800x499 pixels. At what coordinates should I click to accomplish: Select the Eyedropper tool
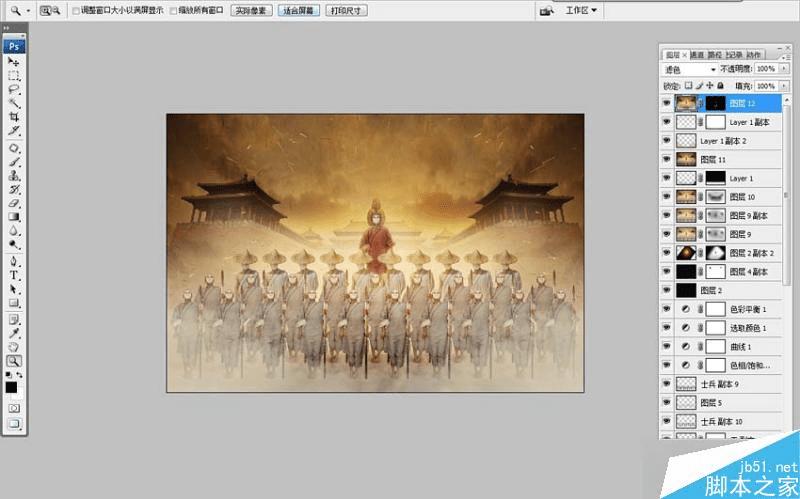[x=14, y=334]
